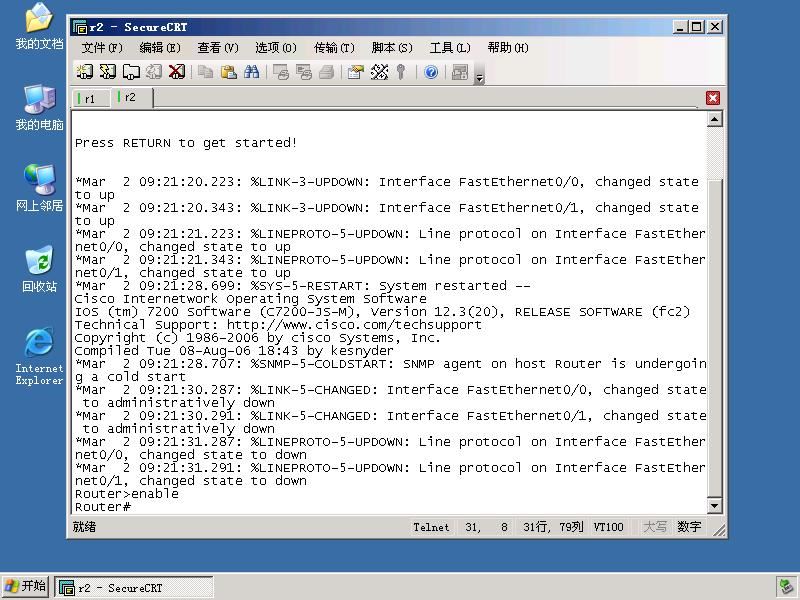Click the grayed printer icon
The height and width of the screenshot is (600, 800).
click(327, 72)
